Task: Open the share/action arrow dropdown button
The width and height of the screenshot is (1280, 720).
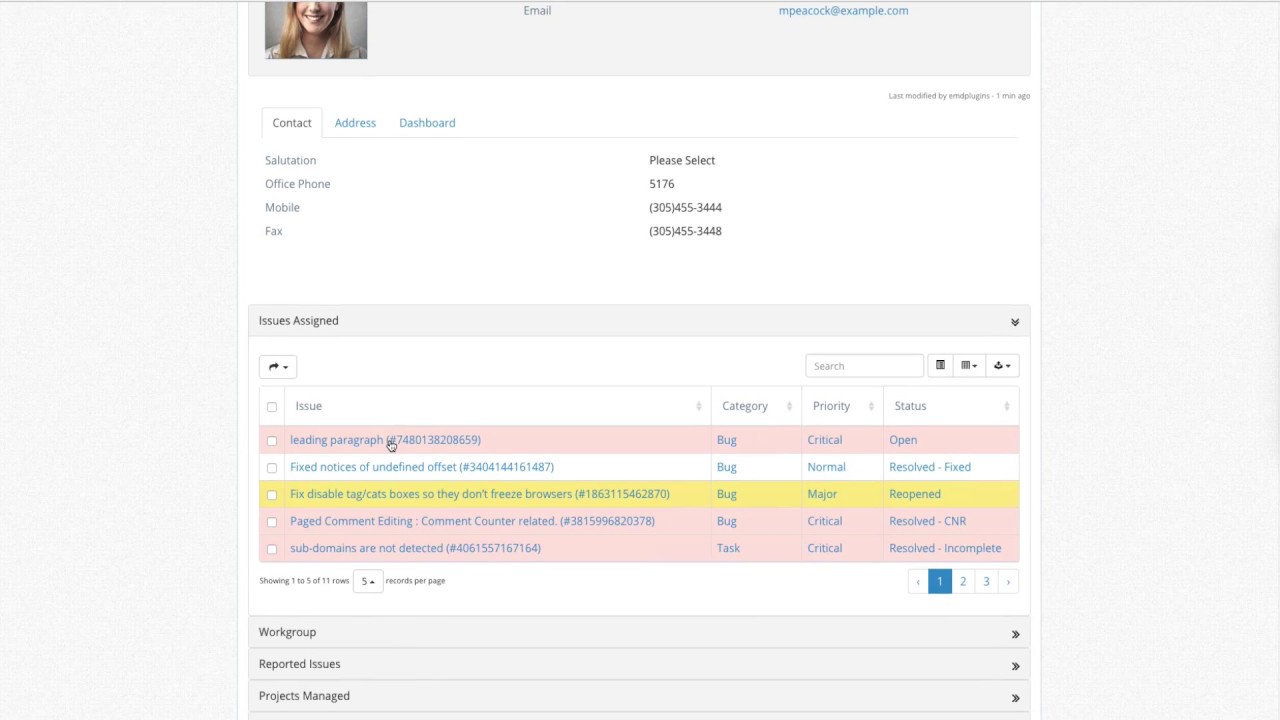Action: coord(278,367)
